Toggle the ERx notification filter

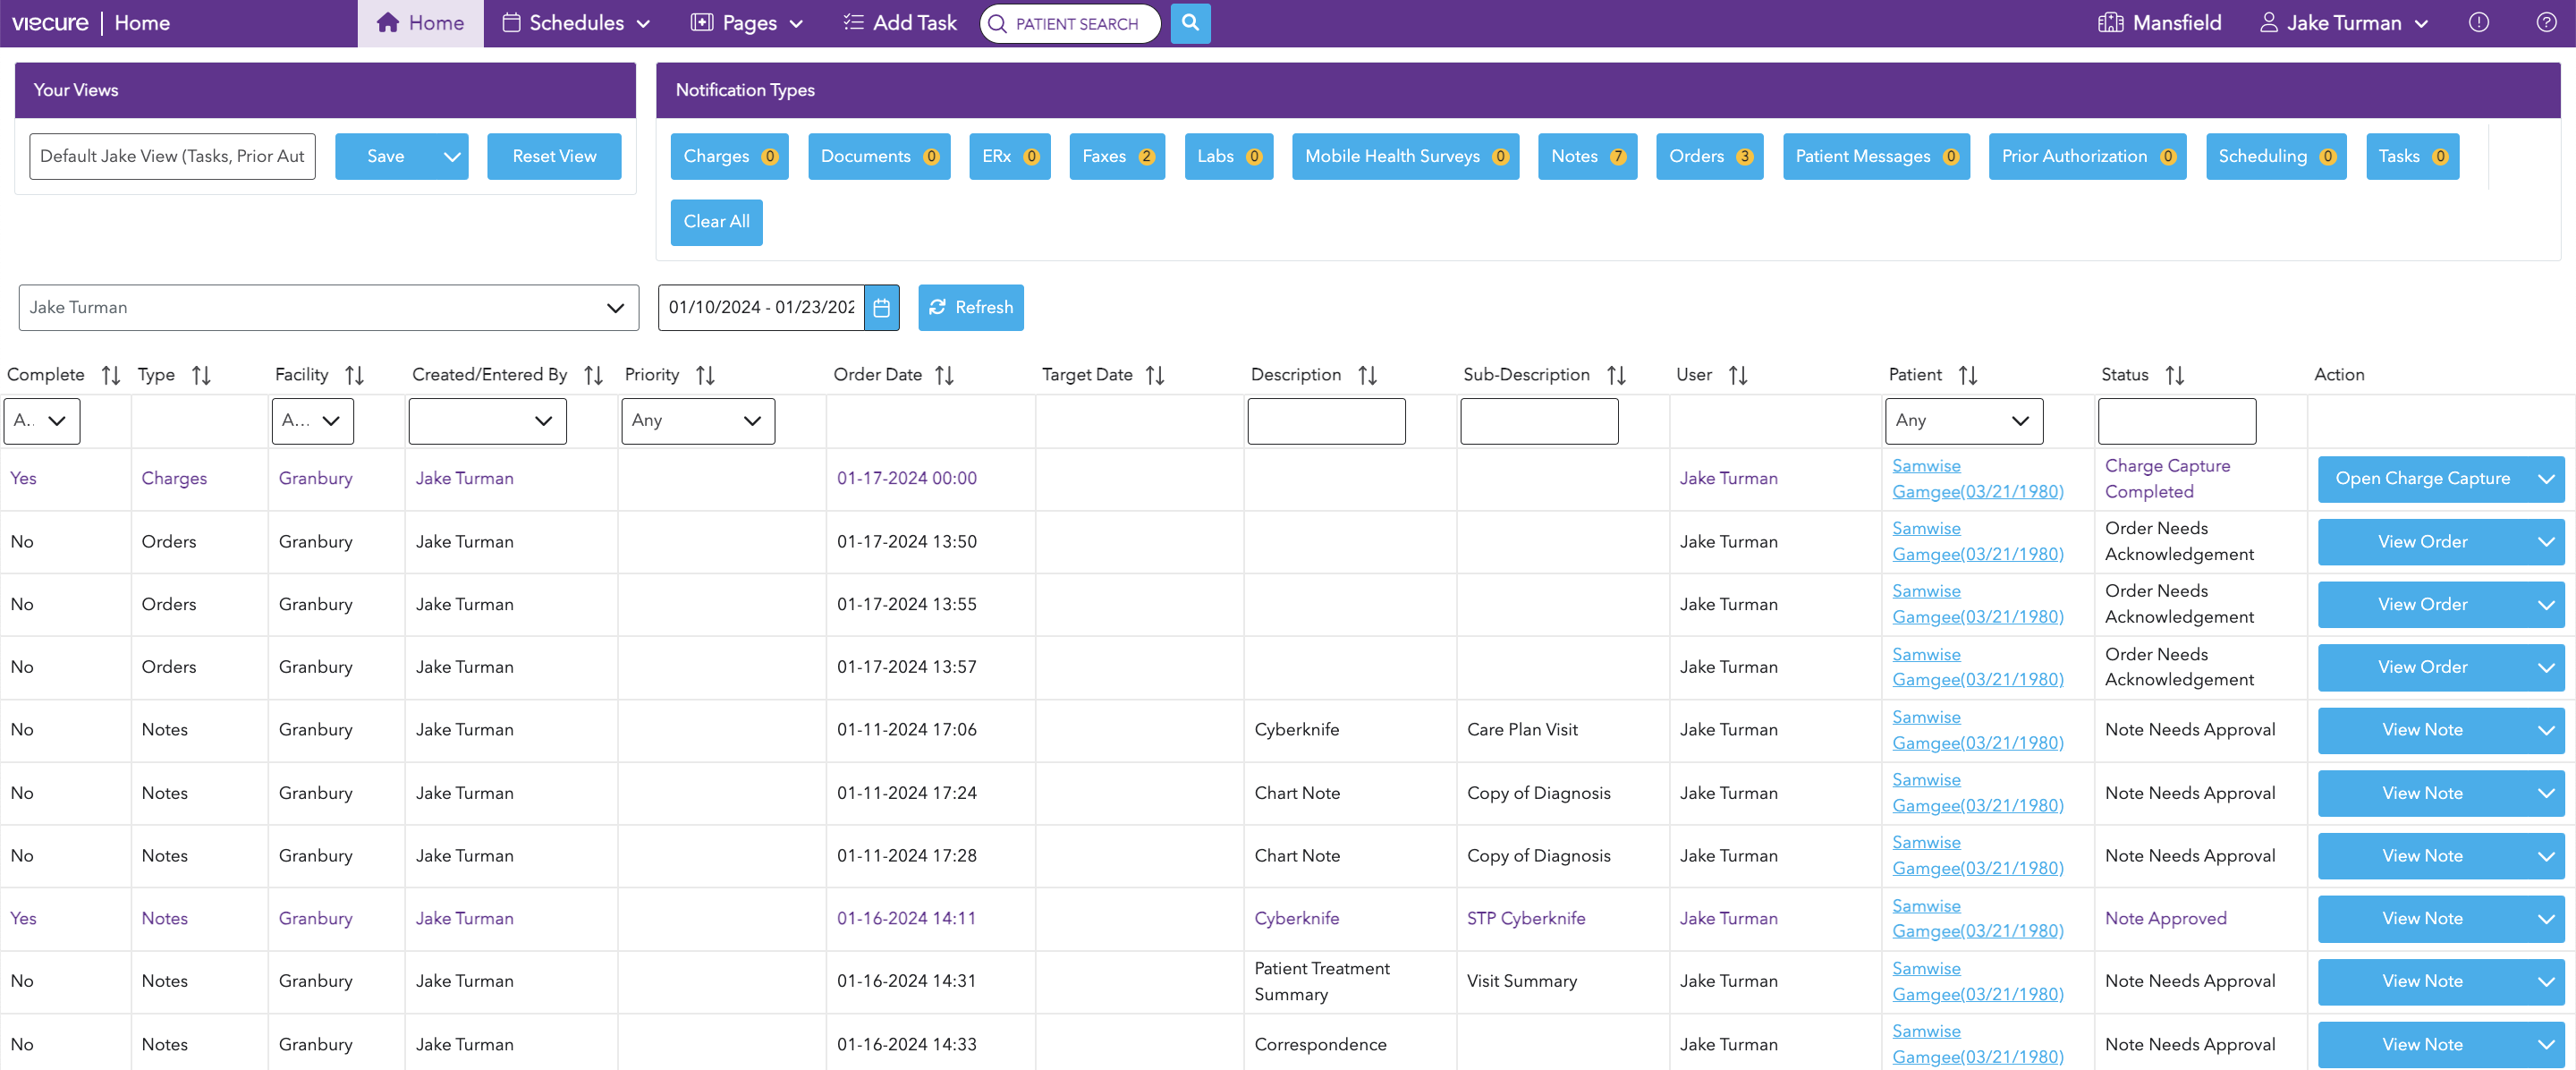click(x=1010, y=156)
